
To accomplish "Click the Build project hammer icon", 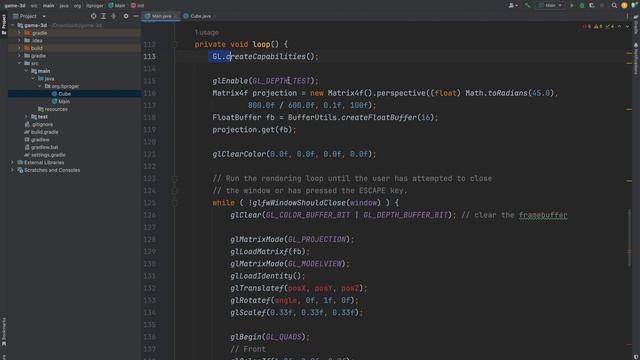I will (x=528, y=6).
